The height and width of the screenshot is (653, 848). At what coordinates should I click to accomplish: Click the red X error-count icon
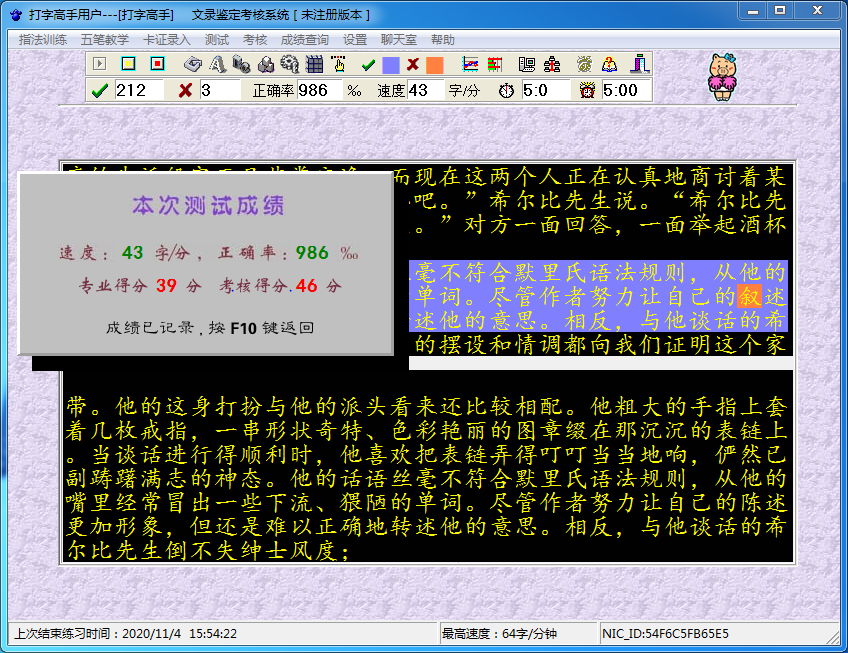pos(185,90)
